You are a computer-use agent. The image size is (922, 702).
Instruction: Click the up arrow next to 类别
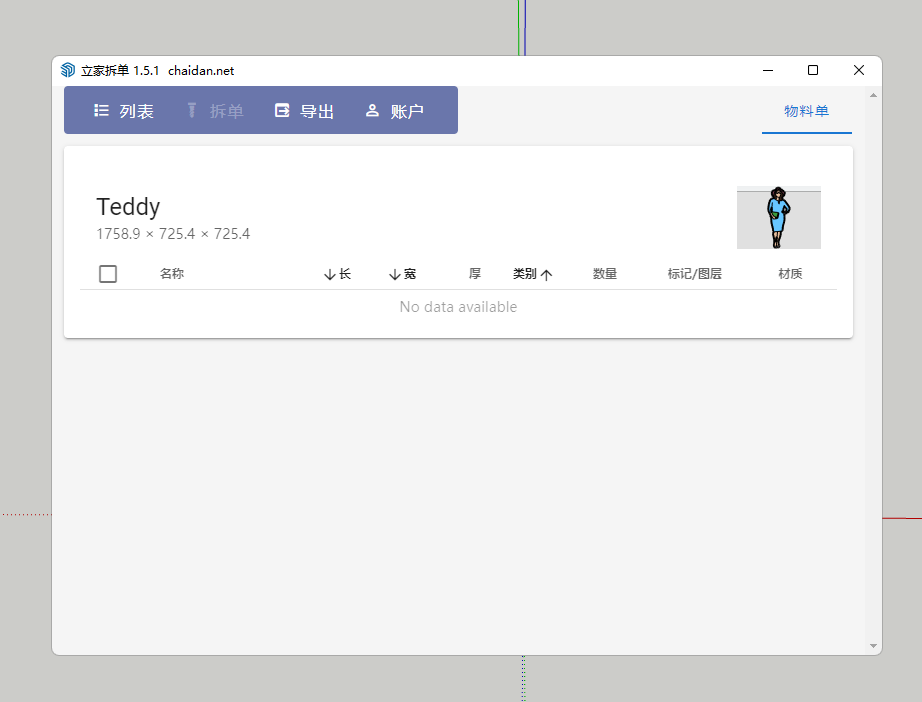(546, 275)
